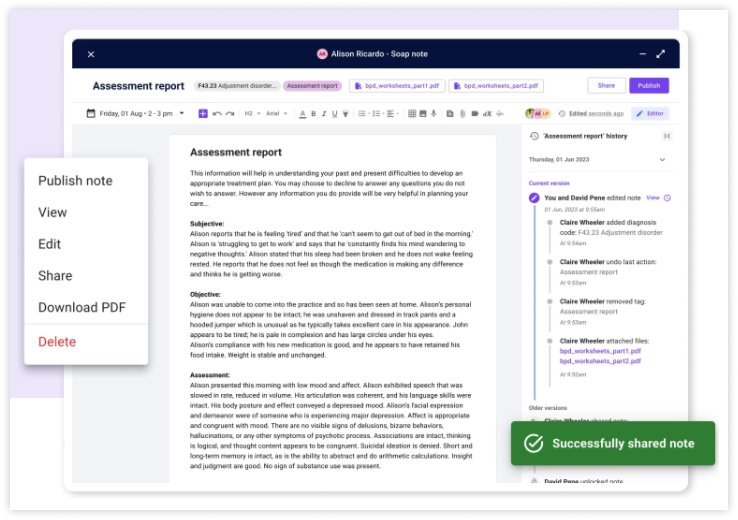The image size is (738, 520).
Task: Open the text alignment dropdown
Action: (x=393, y=113)
